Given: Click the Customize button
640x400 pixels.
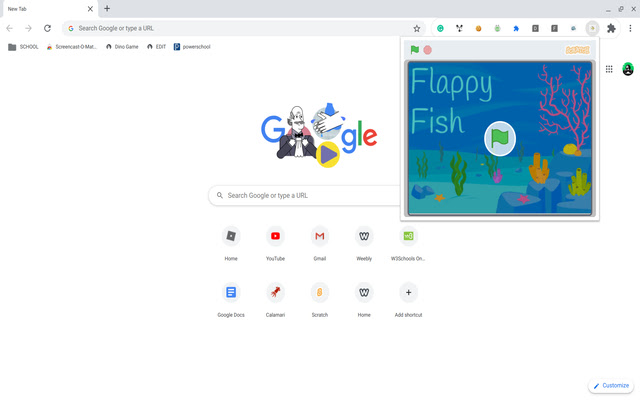Looking at the screenshot, I should [611, 386].
